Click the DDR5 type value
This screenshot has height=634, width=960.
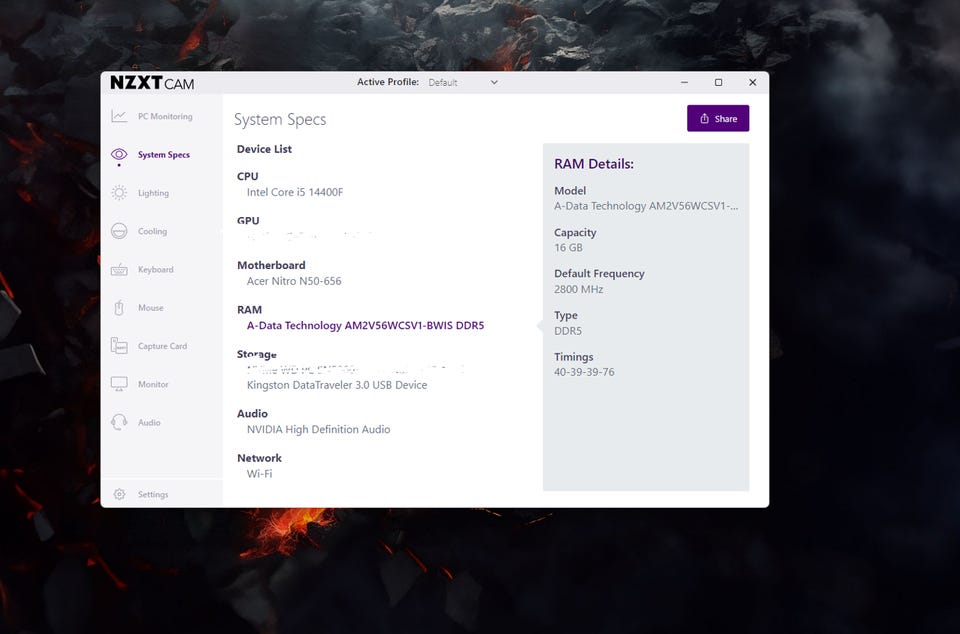(x=568, y=331)
